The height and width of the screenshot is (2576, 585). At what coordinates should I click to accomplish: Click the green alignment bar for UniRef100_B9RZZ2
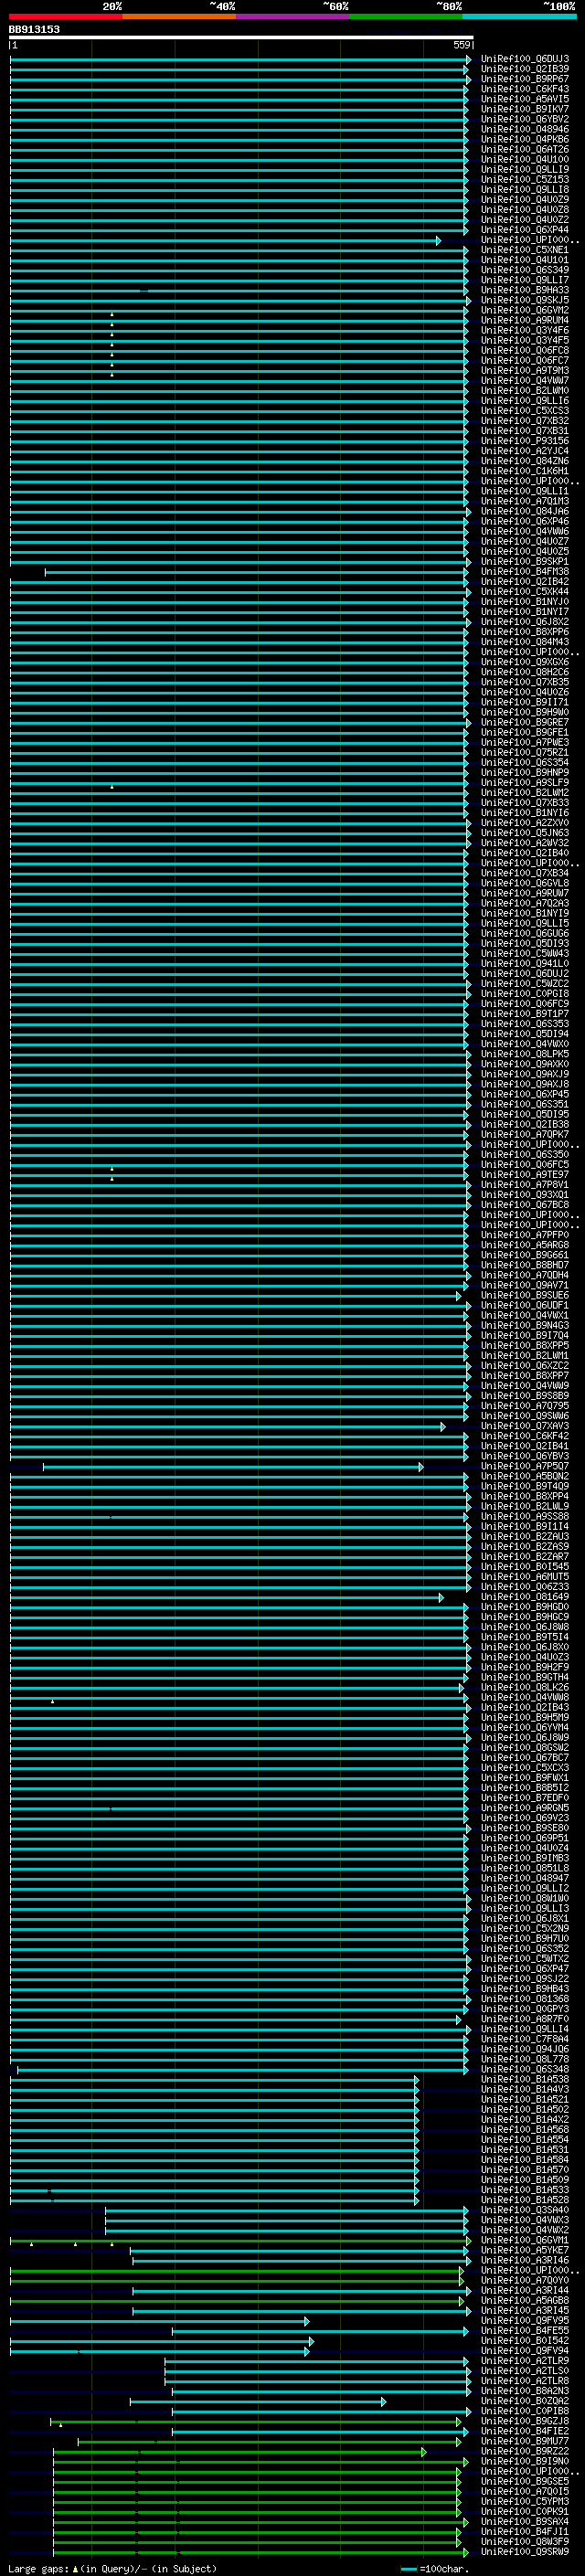(x=240, y=2451)
